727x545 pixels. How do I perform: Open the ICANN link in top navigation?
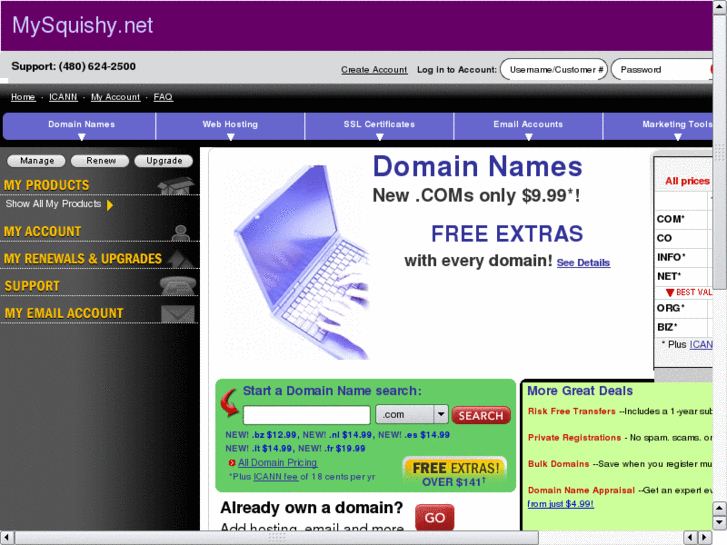point(63,96)
